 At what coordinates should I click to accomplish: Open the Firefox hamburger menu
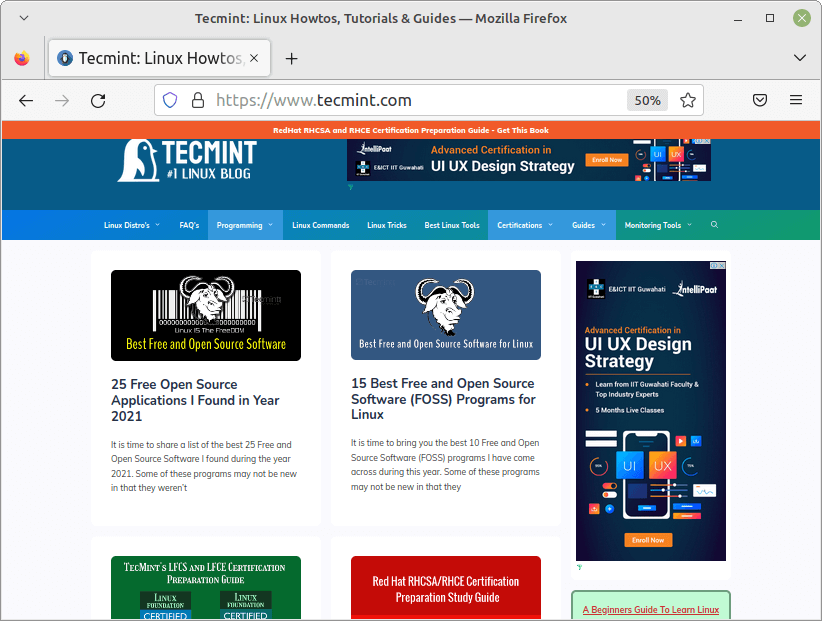pos(796,100)
